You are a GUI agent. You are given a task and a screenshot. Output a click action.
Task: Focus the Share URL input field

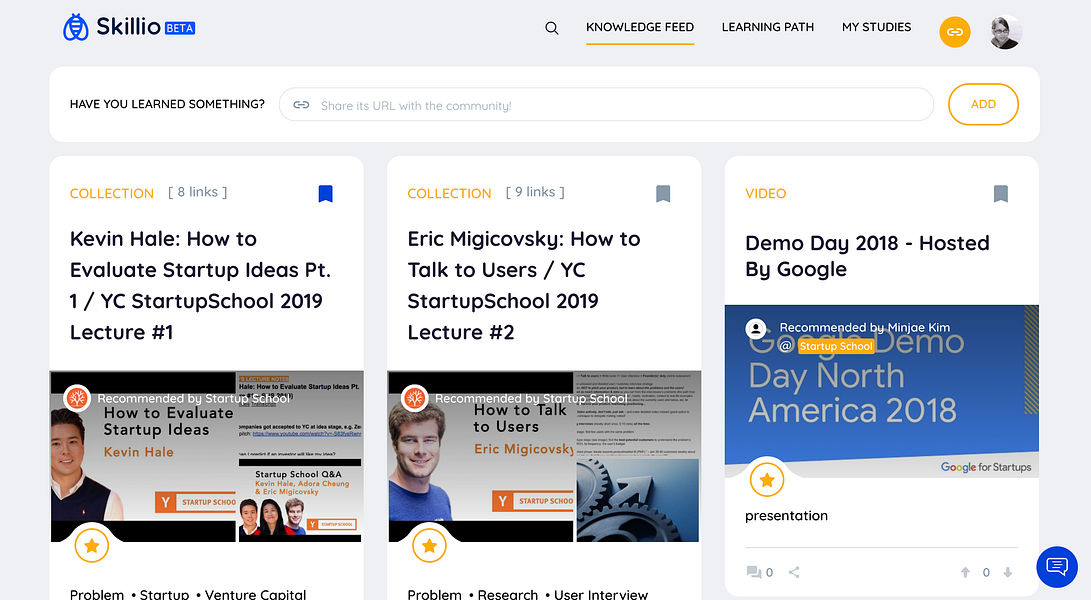pos(606,104)
